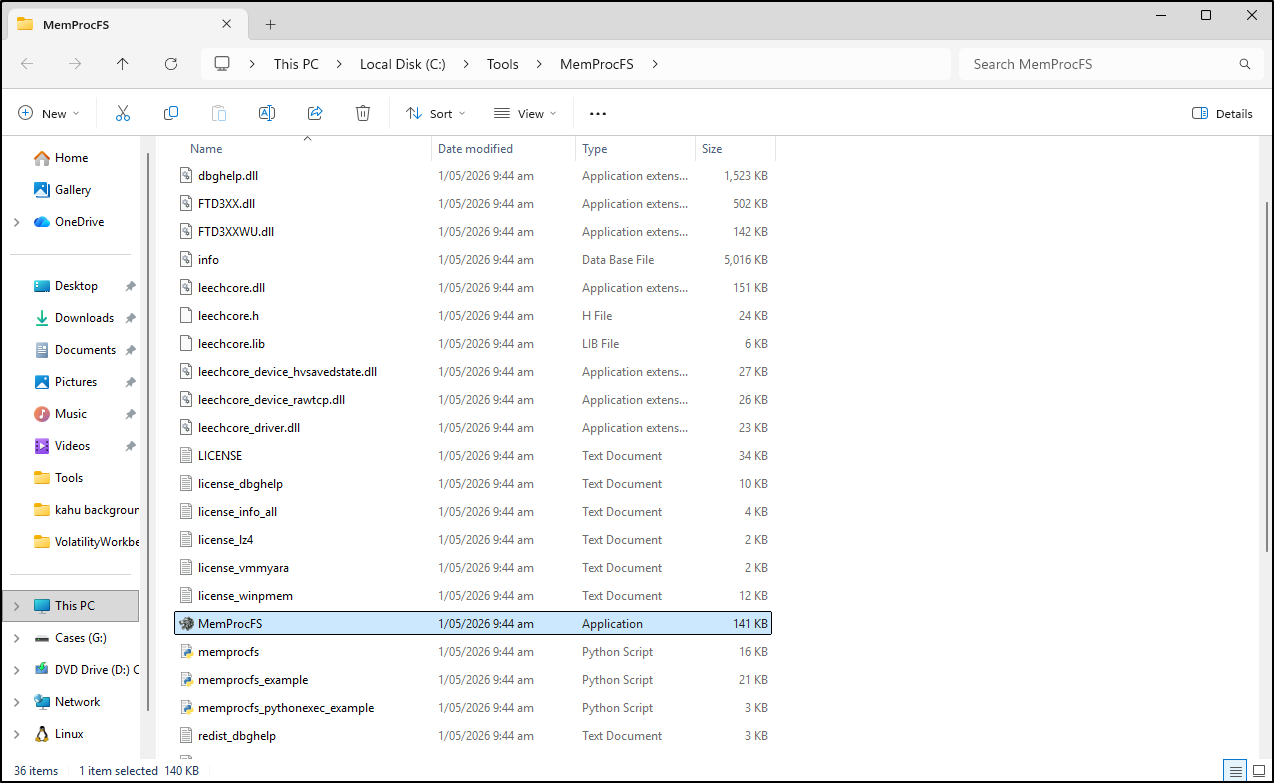Select the LICENSE text document
The image size is (1274, 783).
coord(473,455)
